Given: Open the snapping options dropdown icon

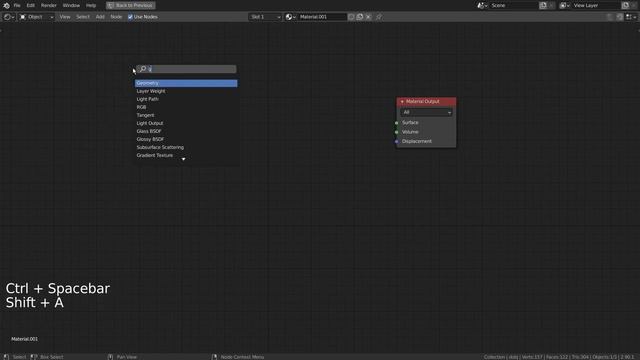Looking at the screenshot, I should click(x=631, y=17).
